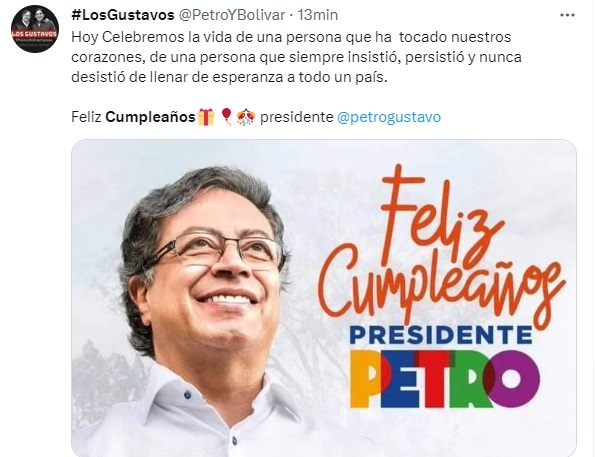The image size is (596, 457).
Task: Click the Los Gustavos profile avatar
Action: 35,29
